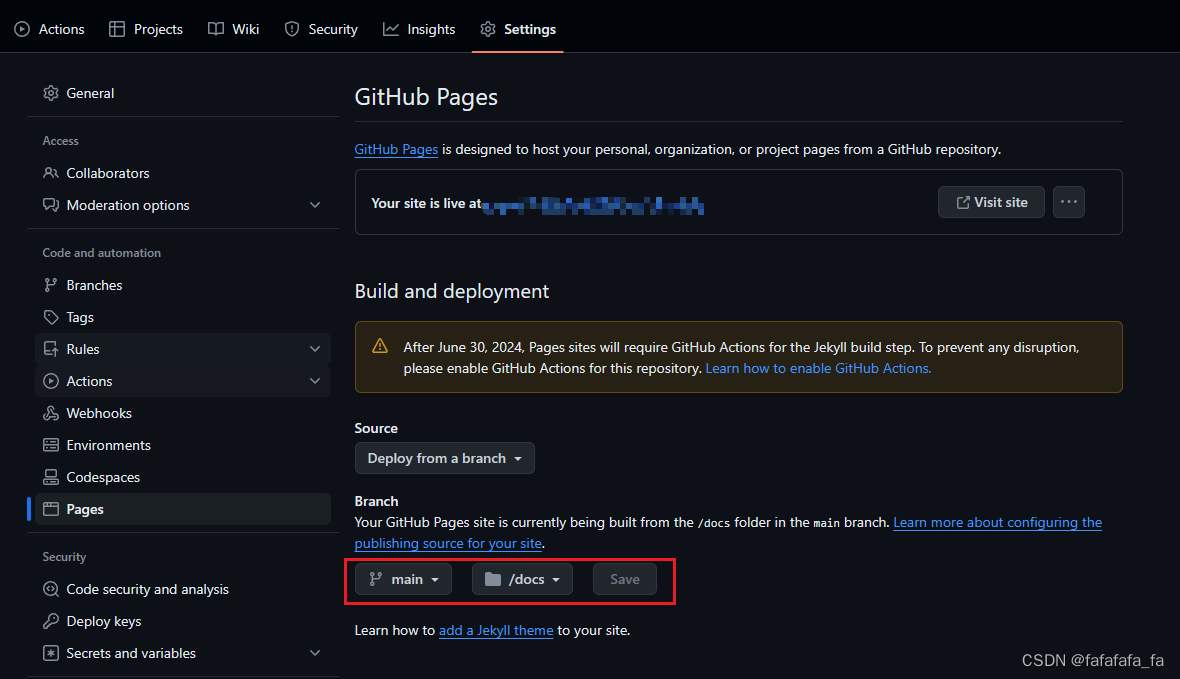Click the General gear icon in sidebar
The height and width of the screenshot is (679, 1180).
point(50,93)
